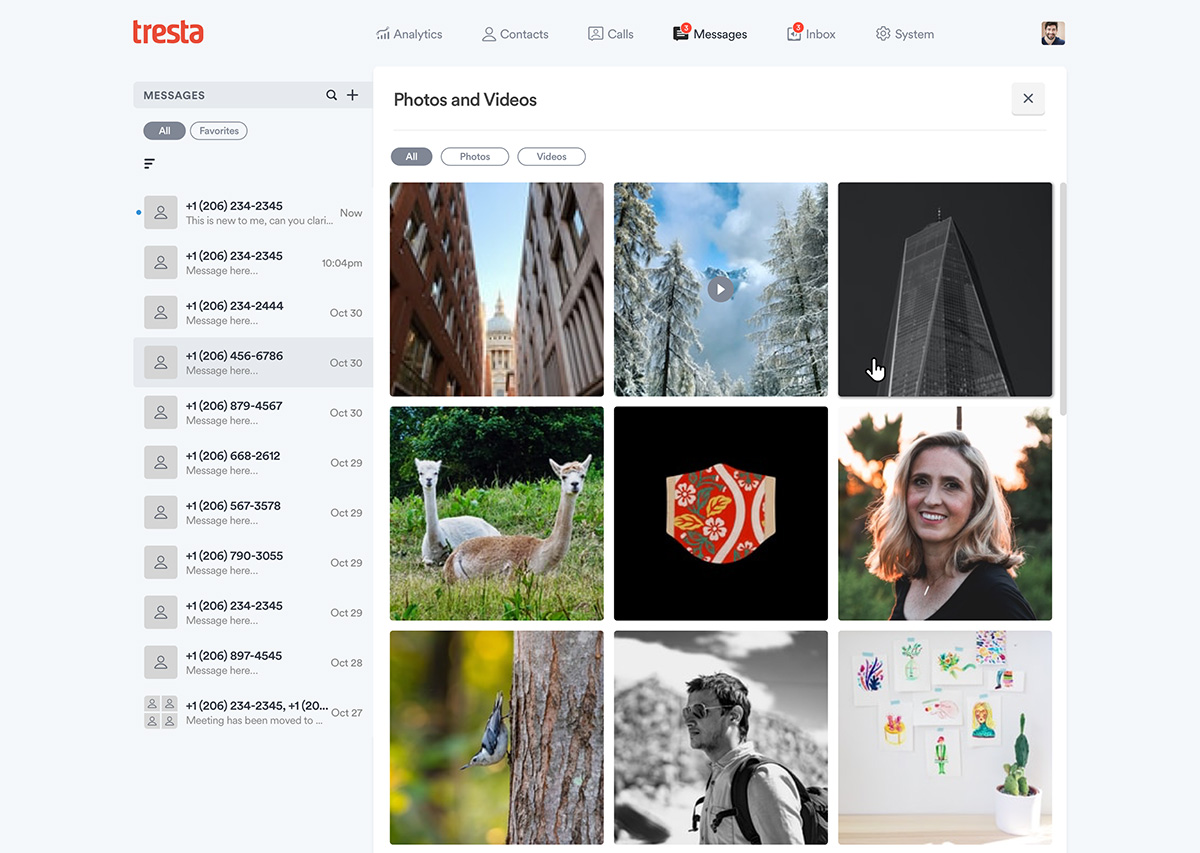Click the media gallery vertical scrollbar
This screenshot has width=1200, height=853.
tap(1063, 298)
